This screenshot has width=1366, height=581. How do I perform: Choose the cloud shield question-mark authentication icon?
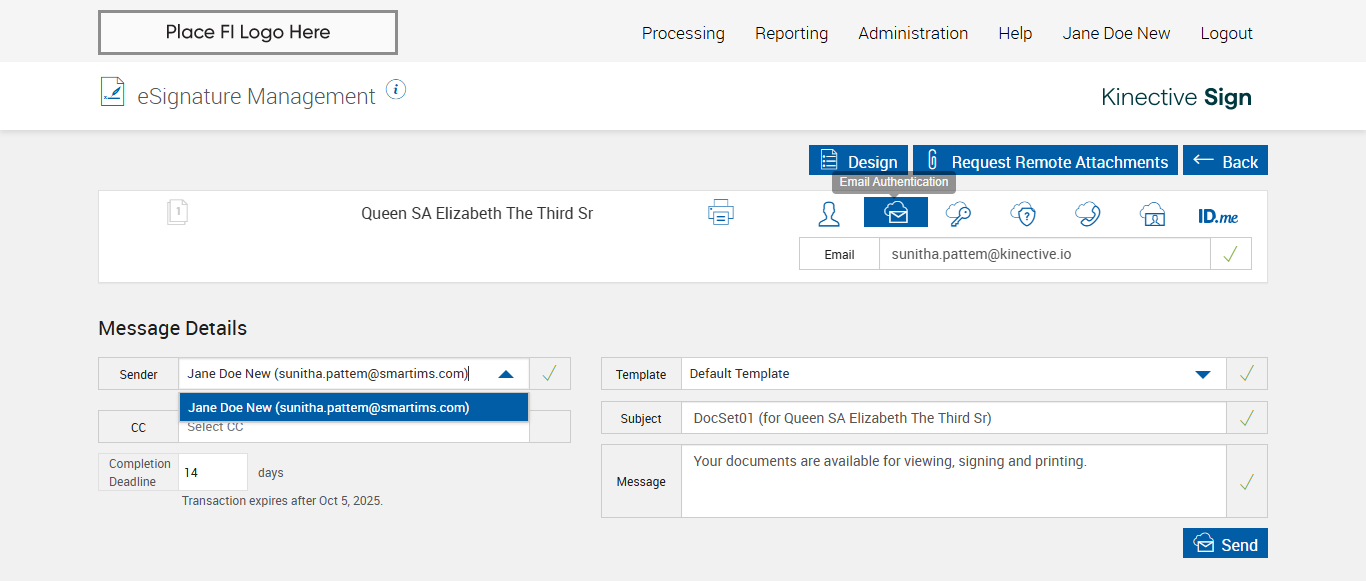(1023, 213)
